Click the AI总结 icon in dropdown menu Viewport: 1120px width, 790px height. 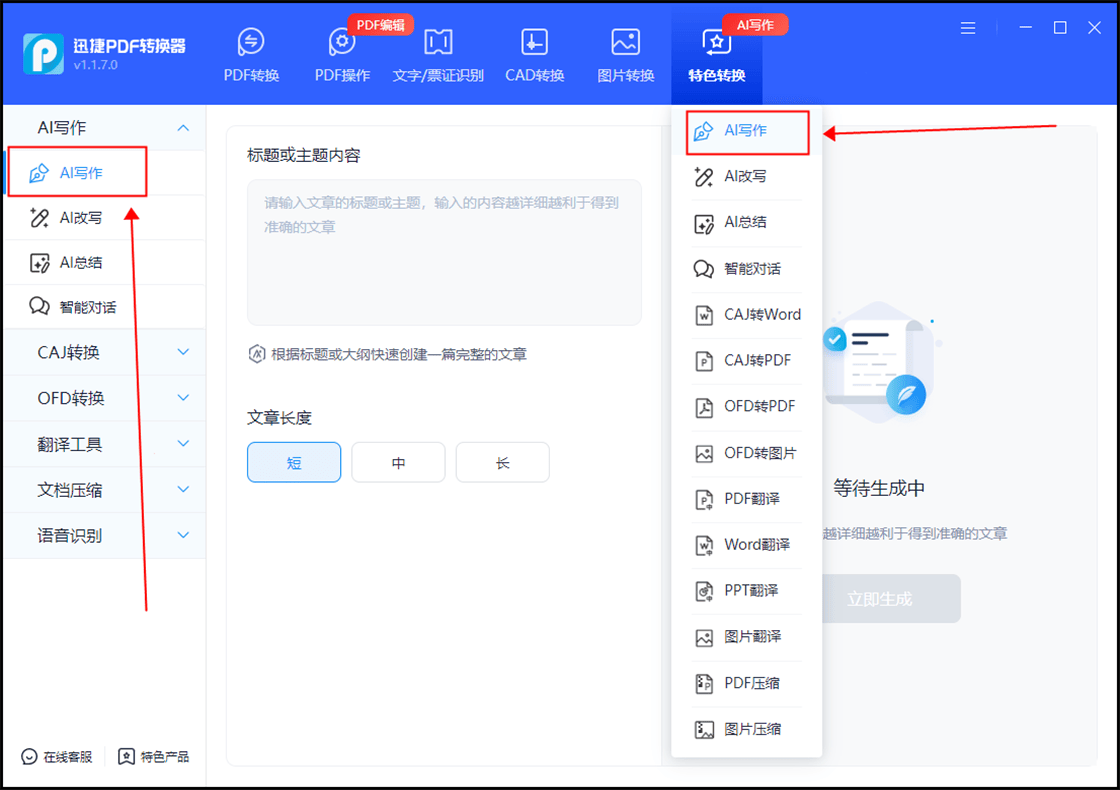[x=704, y=223]
